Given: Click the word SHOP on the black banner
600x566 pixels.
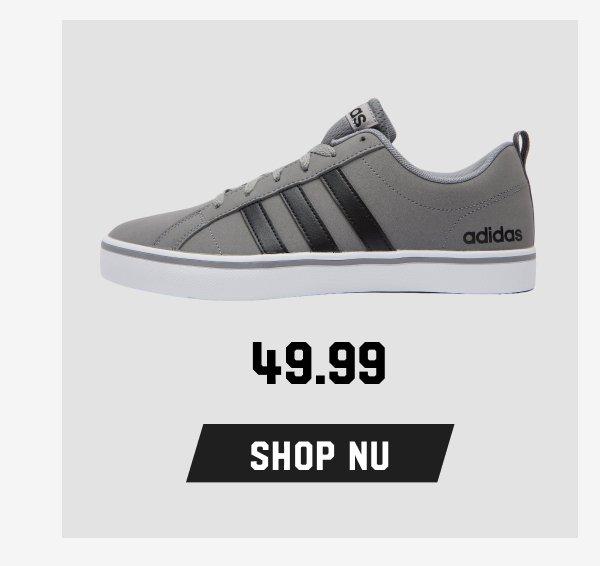Looking at the screenshot, I should 292,455.
